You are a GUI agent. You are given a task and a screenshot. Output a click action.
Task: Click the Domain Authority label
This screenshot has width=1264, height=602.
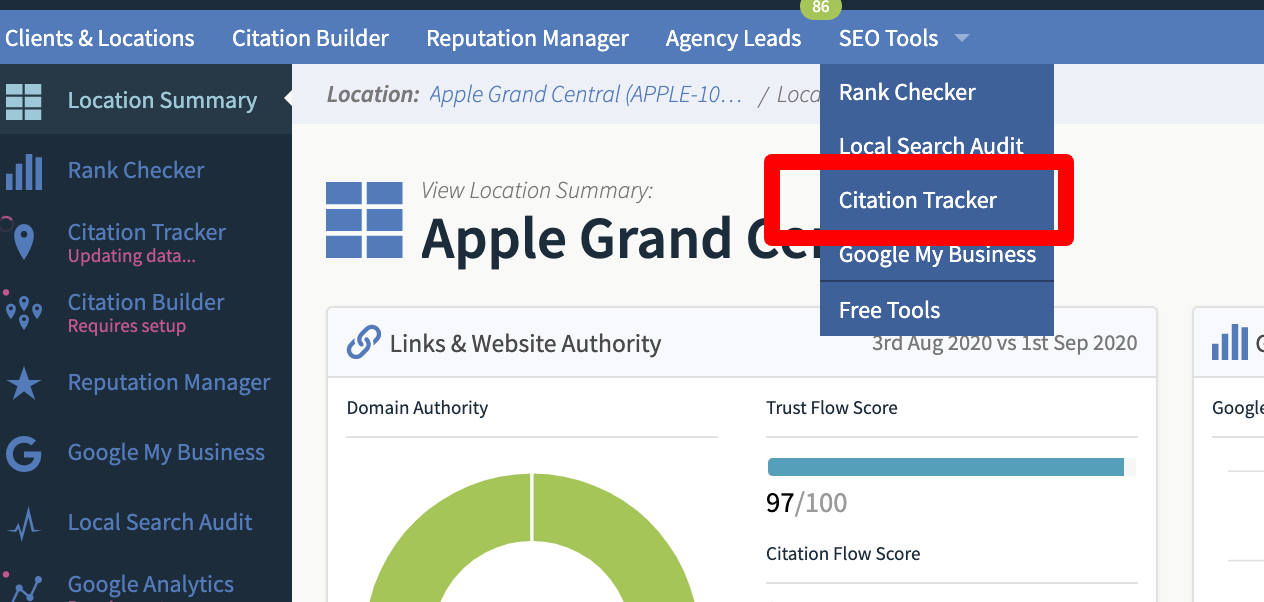coord(417,408)
